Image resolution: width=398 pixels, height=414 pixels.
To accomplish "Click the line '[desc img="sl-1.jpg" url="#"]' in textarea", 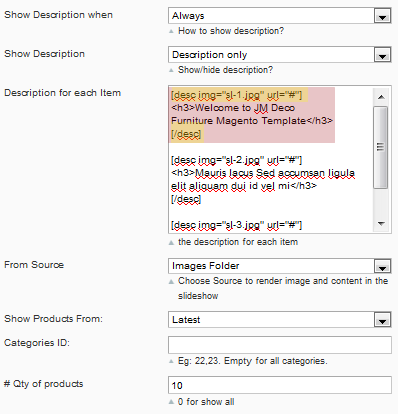I will pyautogui.click(x=236, y=95).
